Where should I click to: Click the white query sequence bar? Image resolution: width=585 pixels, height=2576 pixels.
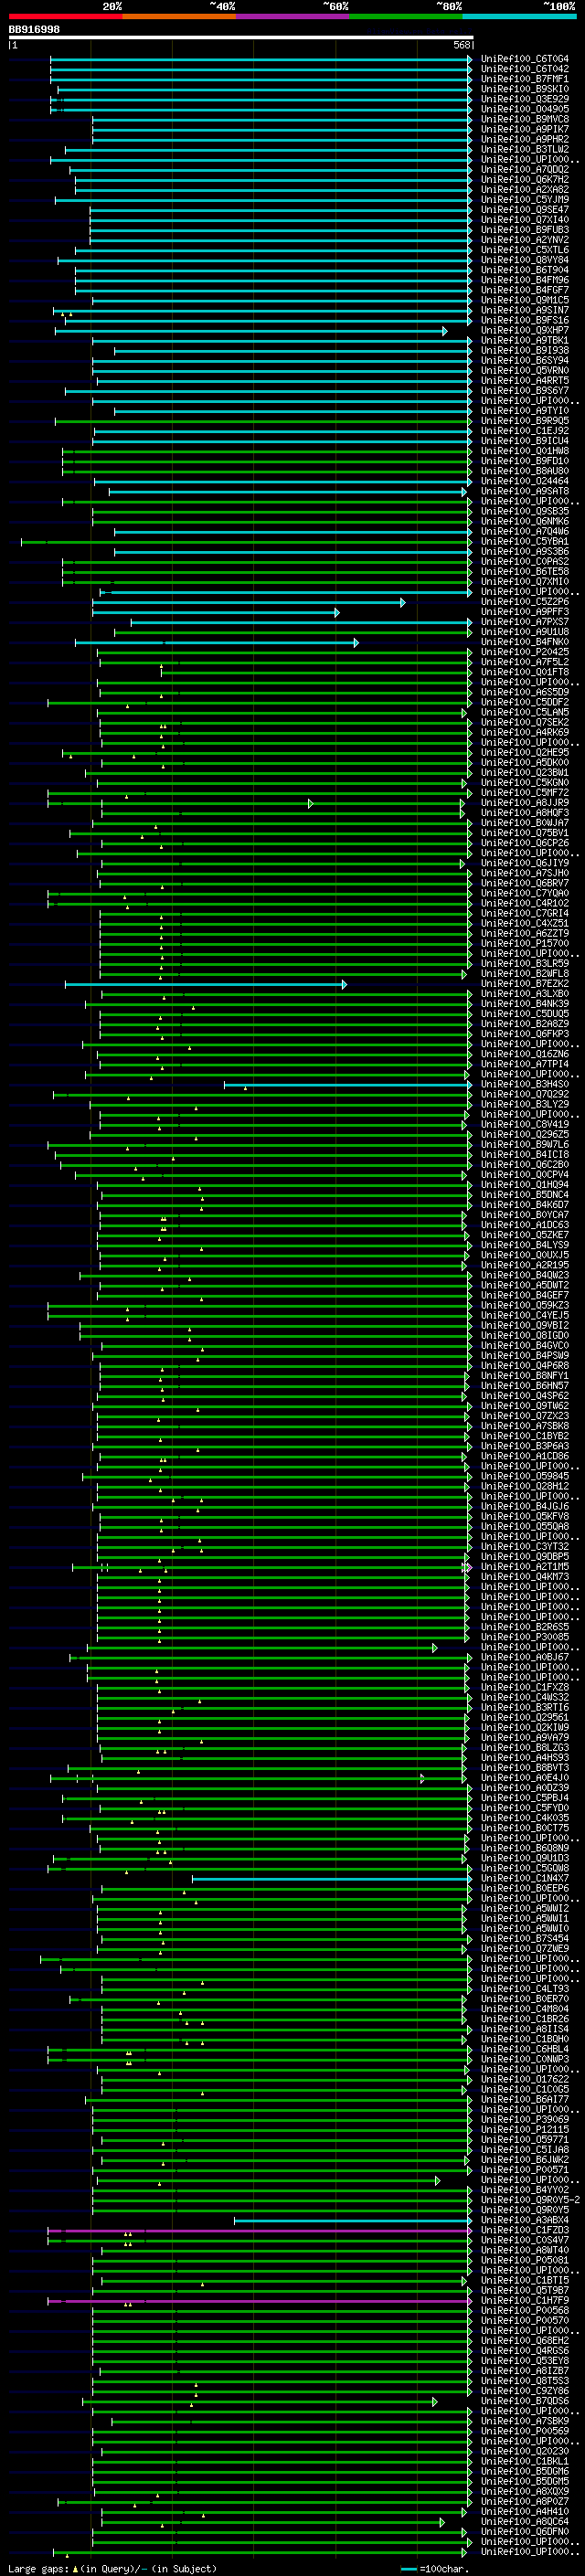[241, 38]
